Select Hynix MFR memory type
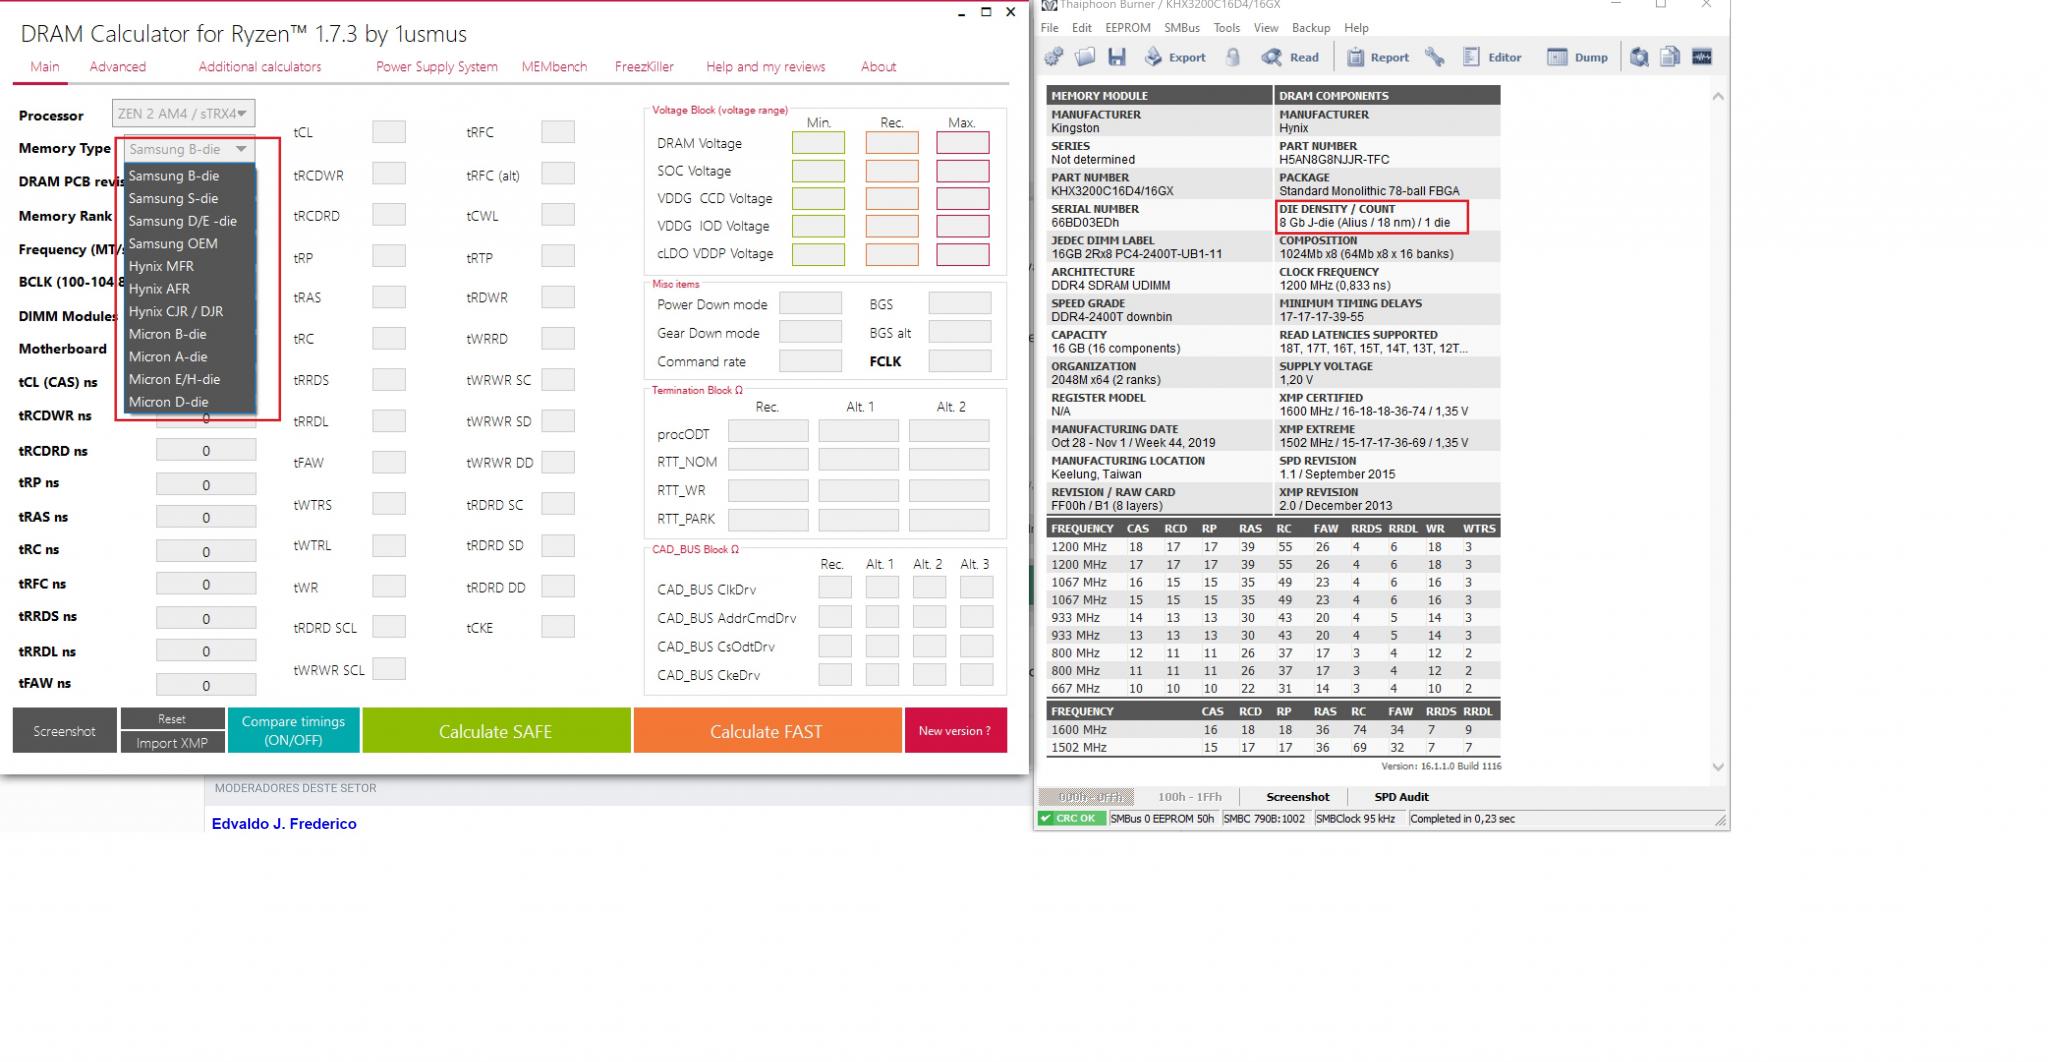Viewport: 2048px width, 1062px height. pos(190,266)
